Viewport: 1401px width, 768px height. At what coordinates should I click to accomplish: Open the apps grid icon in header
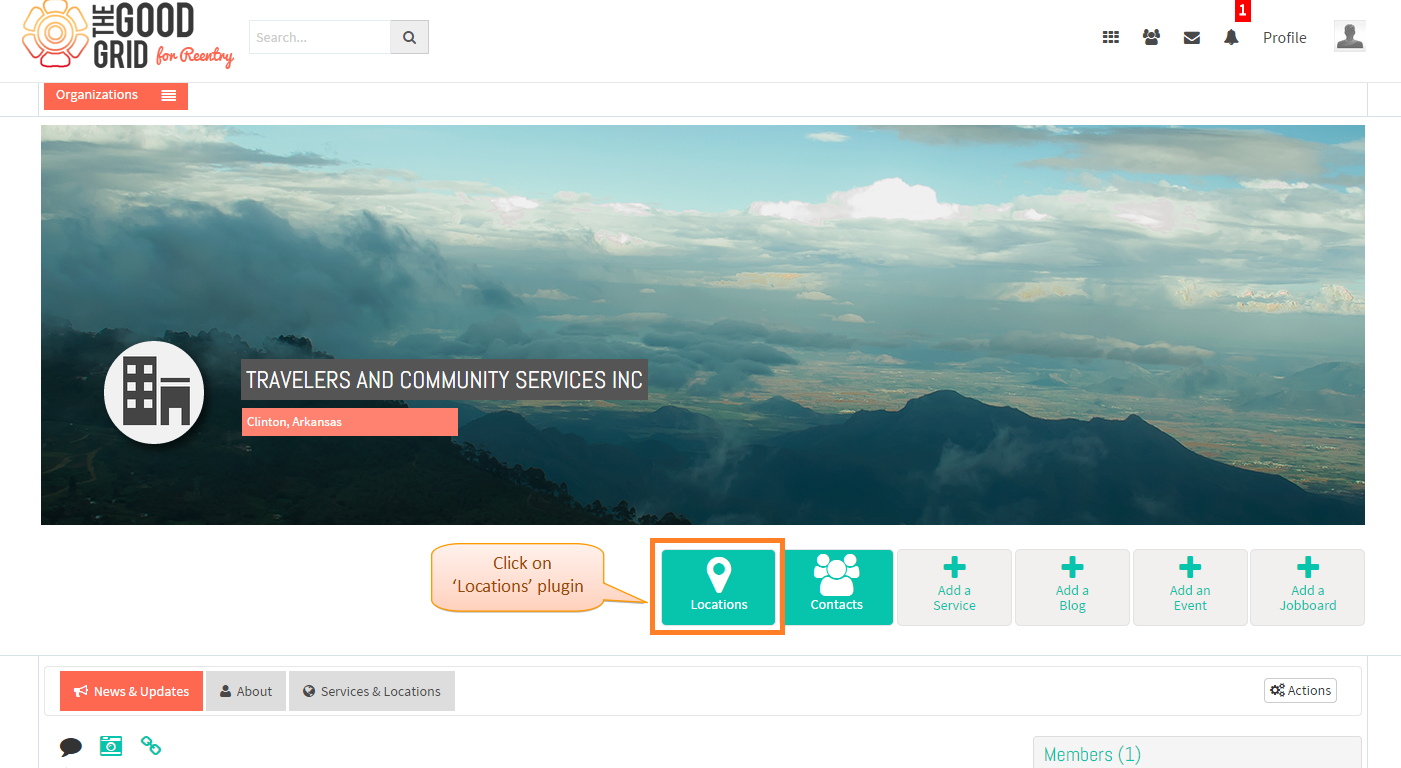tap(1111, 37)
